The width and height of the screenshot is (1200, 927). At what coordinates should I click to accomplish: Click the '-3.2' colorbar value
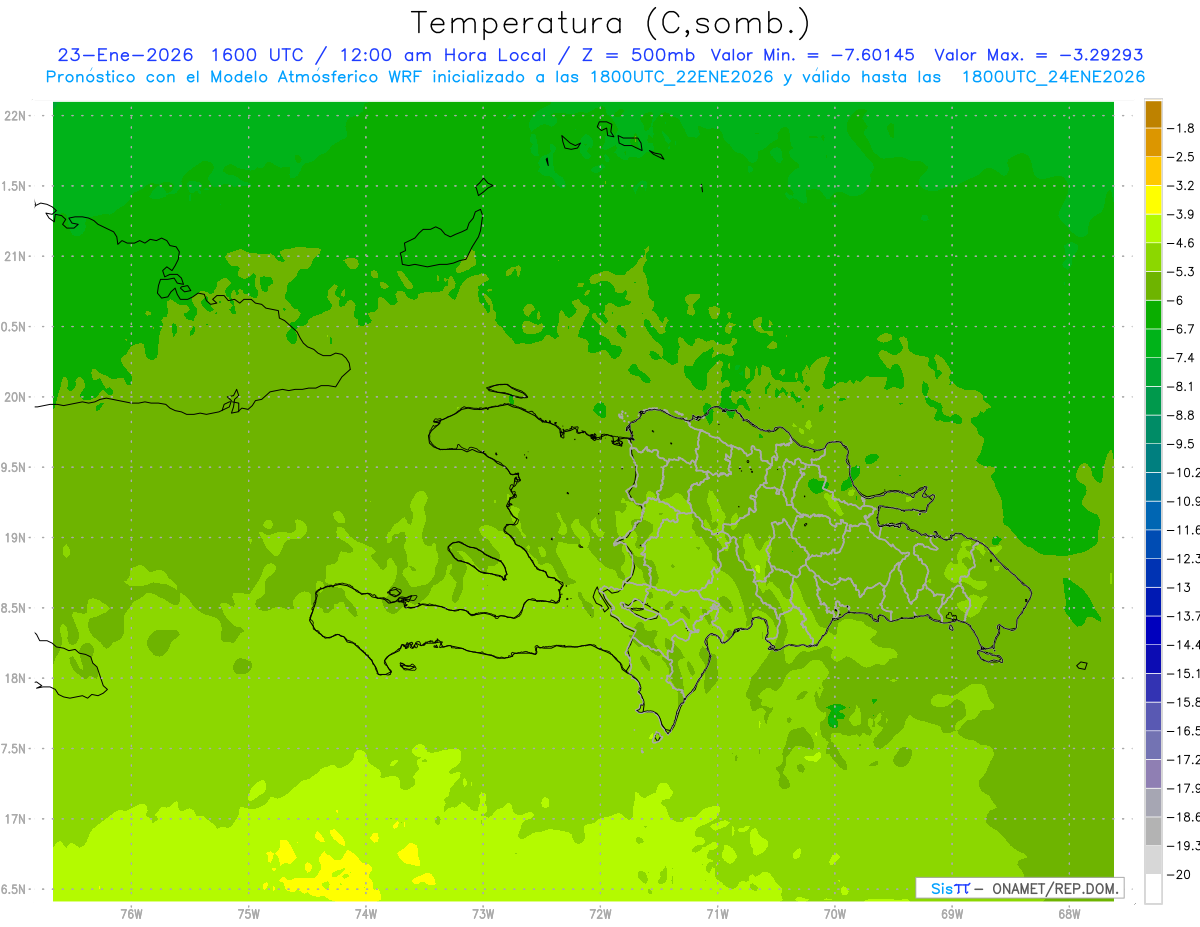click(1183, 186)
